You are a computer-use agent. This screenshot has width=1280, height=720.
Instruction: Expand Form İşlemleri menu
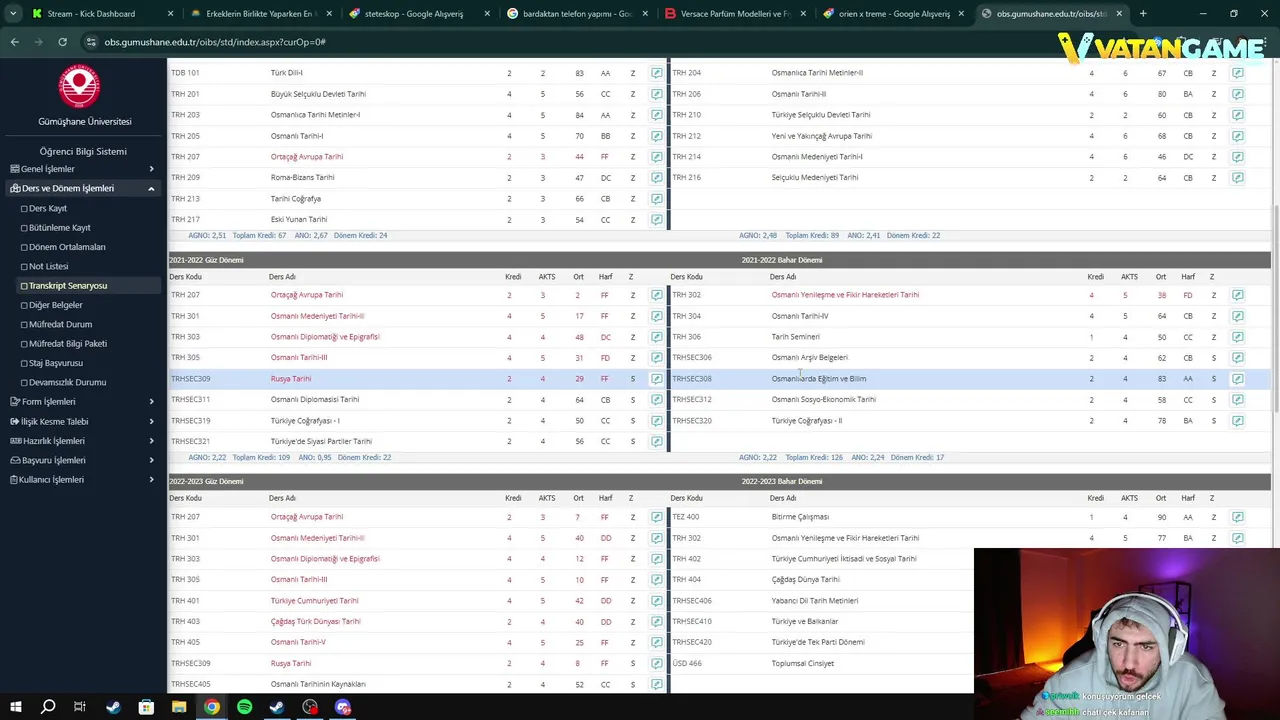point(82,402)
